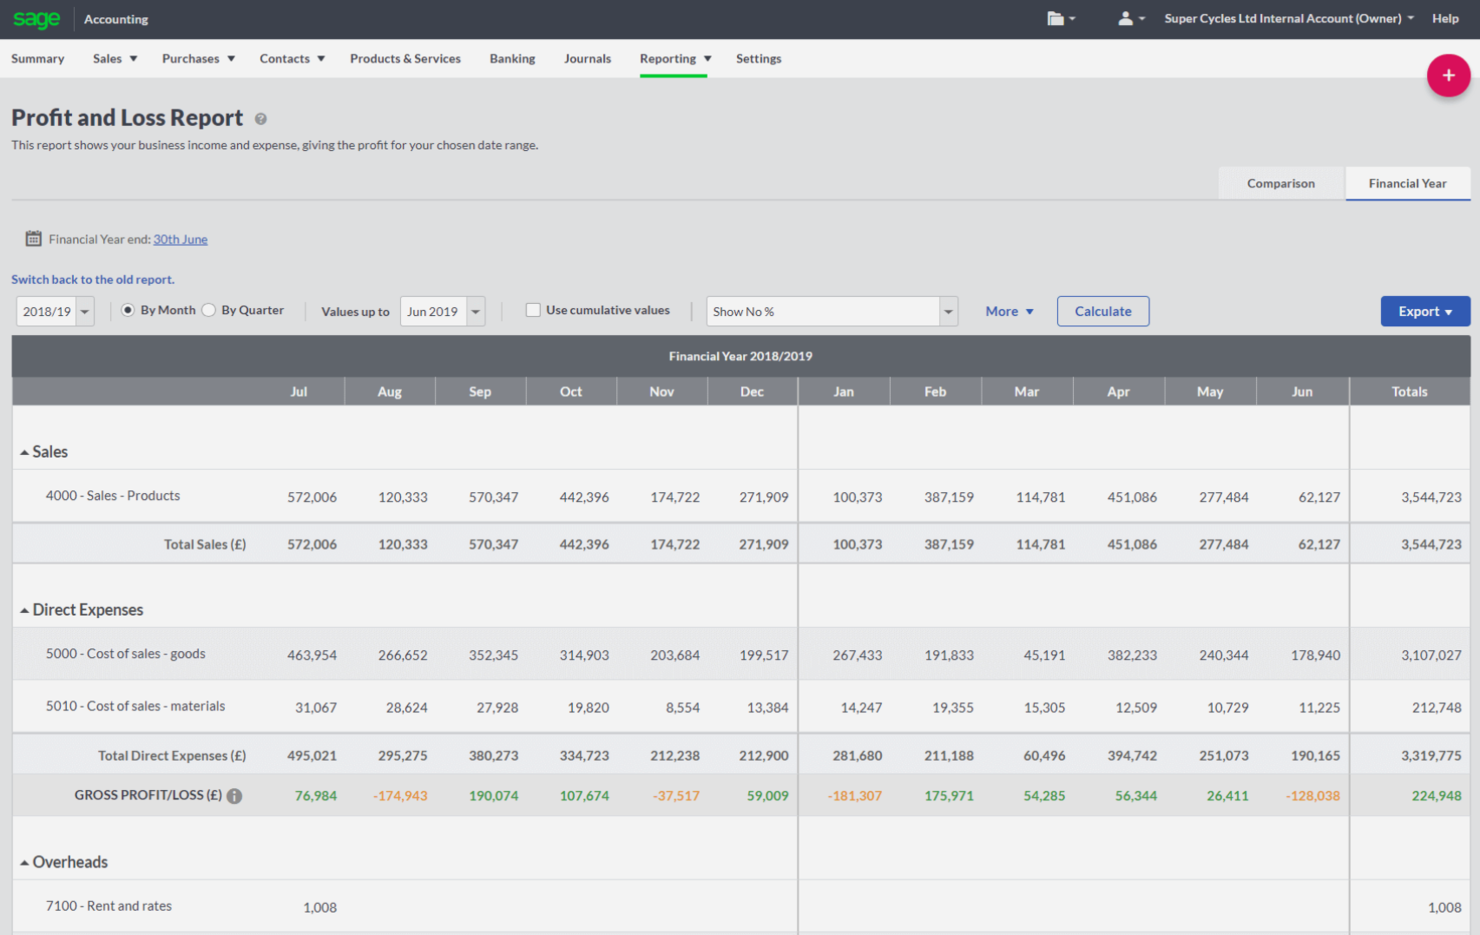Click the Calculate button

(1103, 311)
